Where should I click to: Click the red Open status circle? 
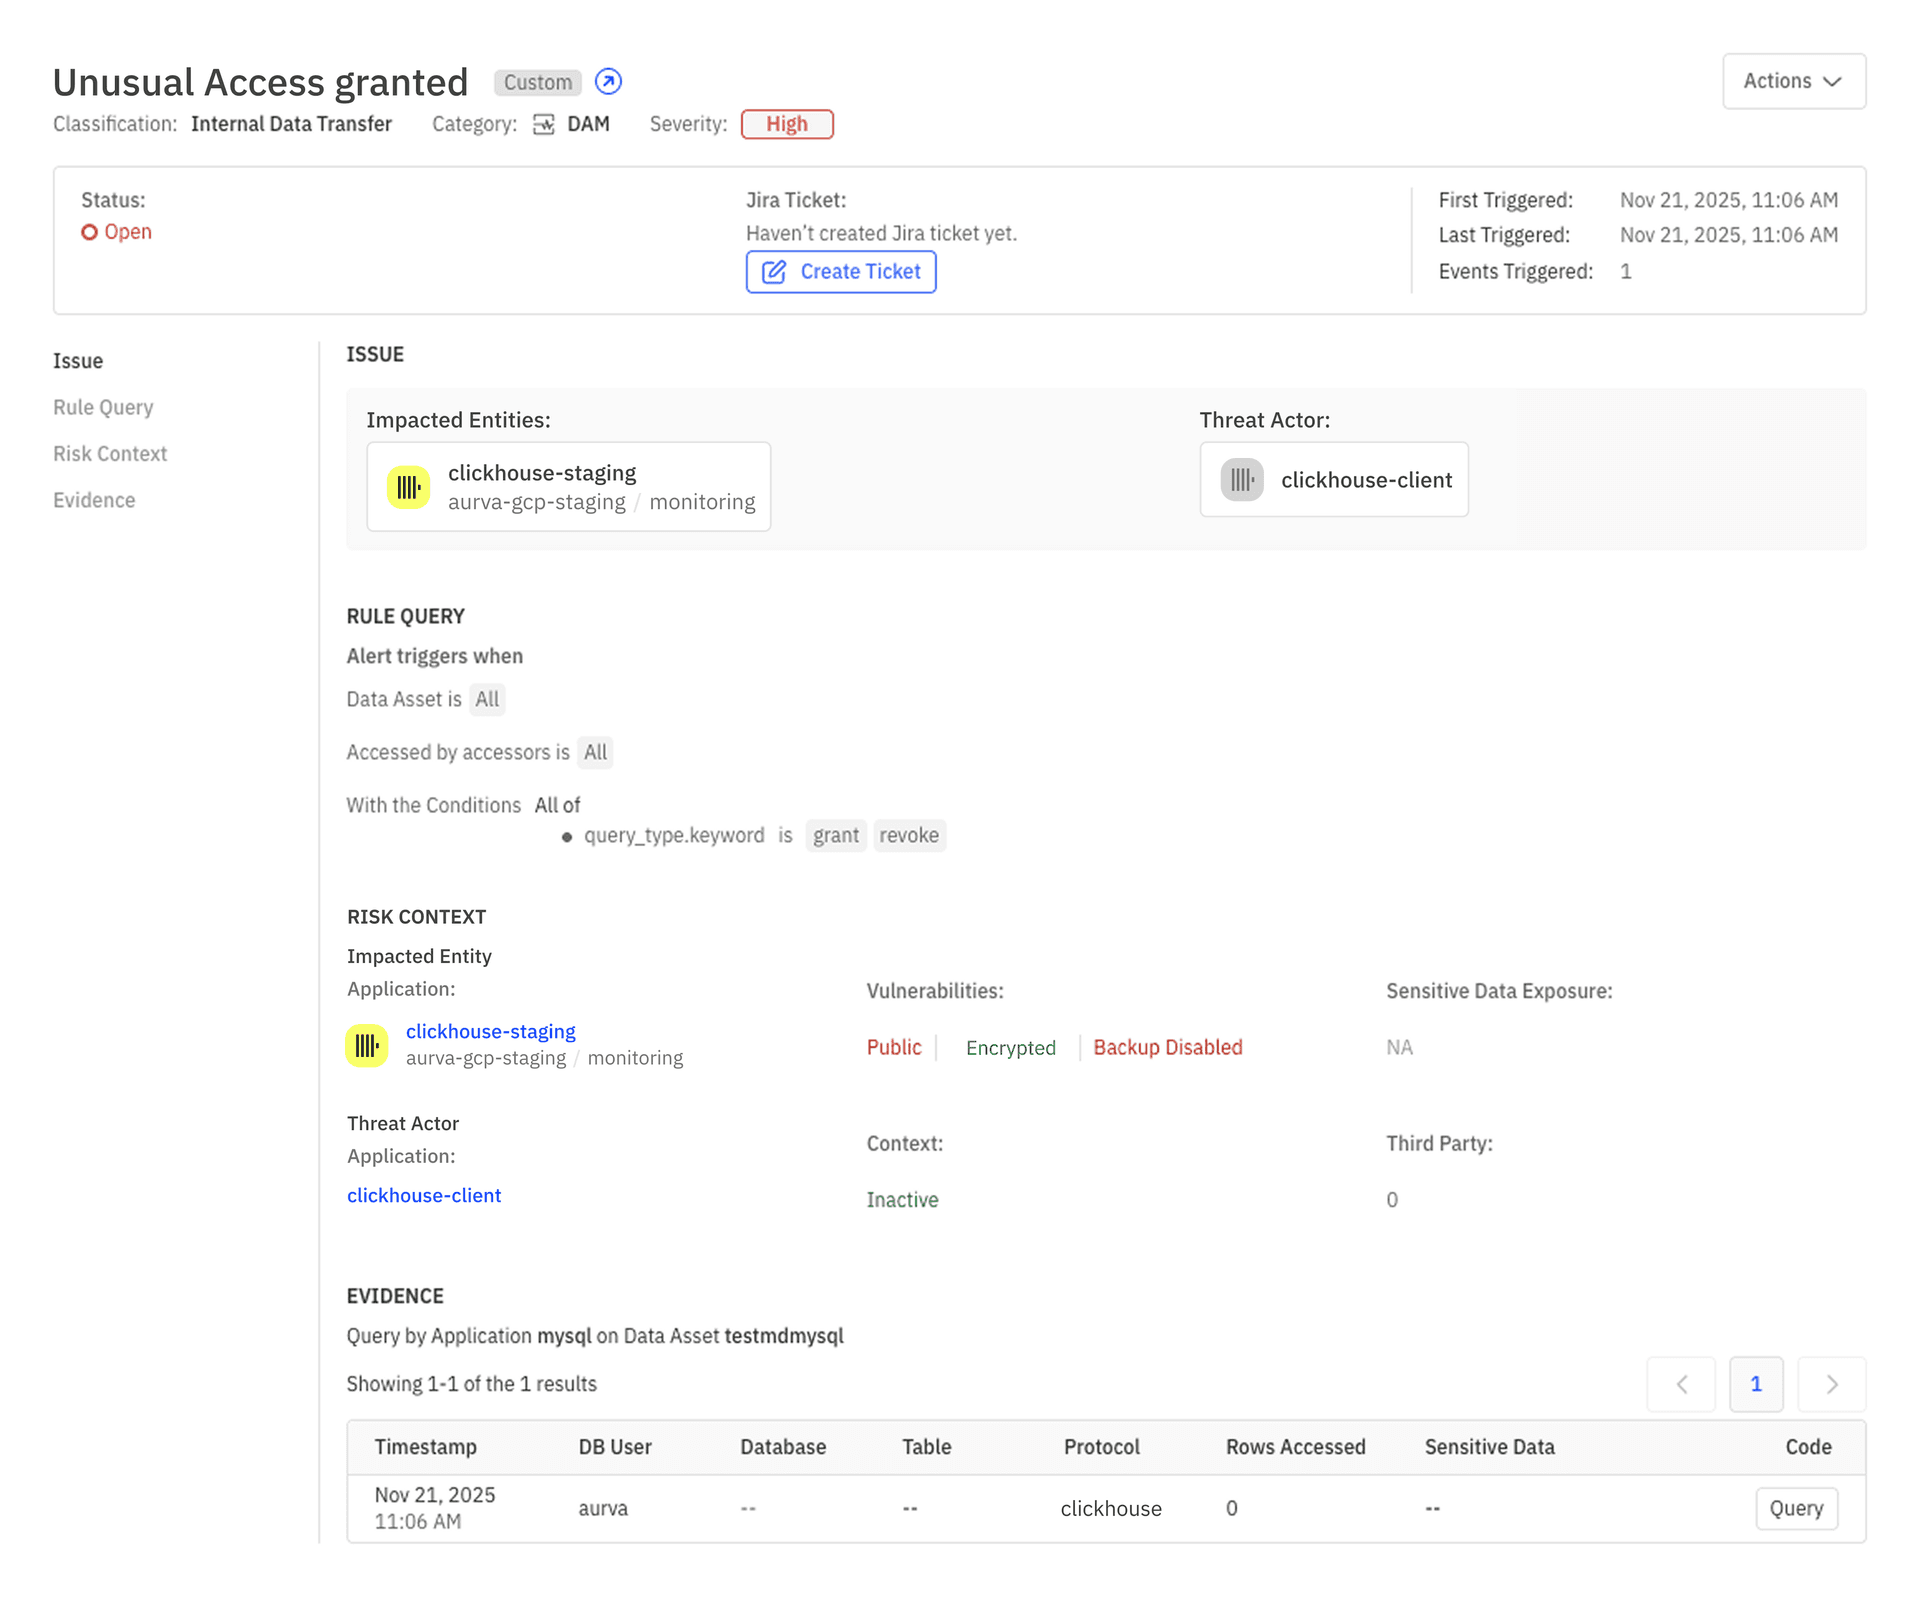point(90,232)
